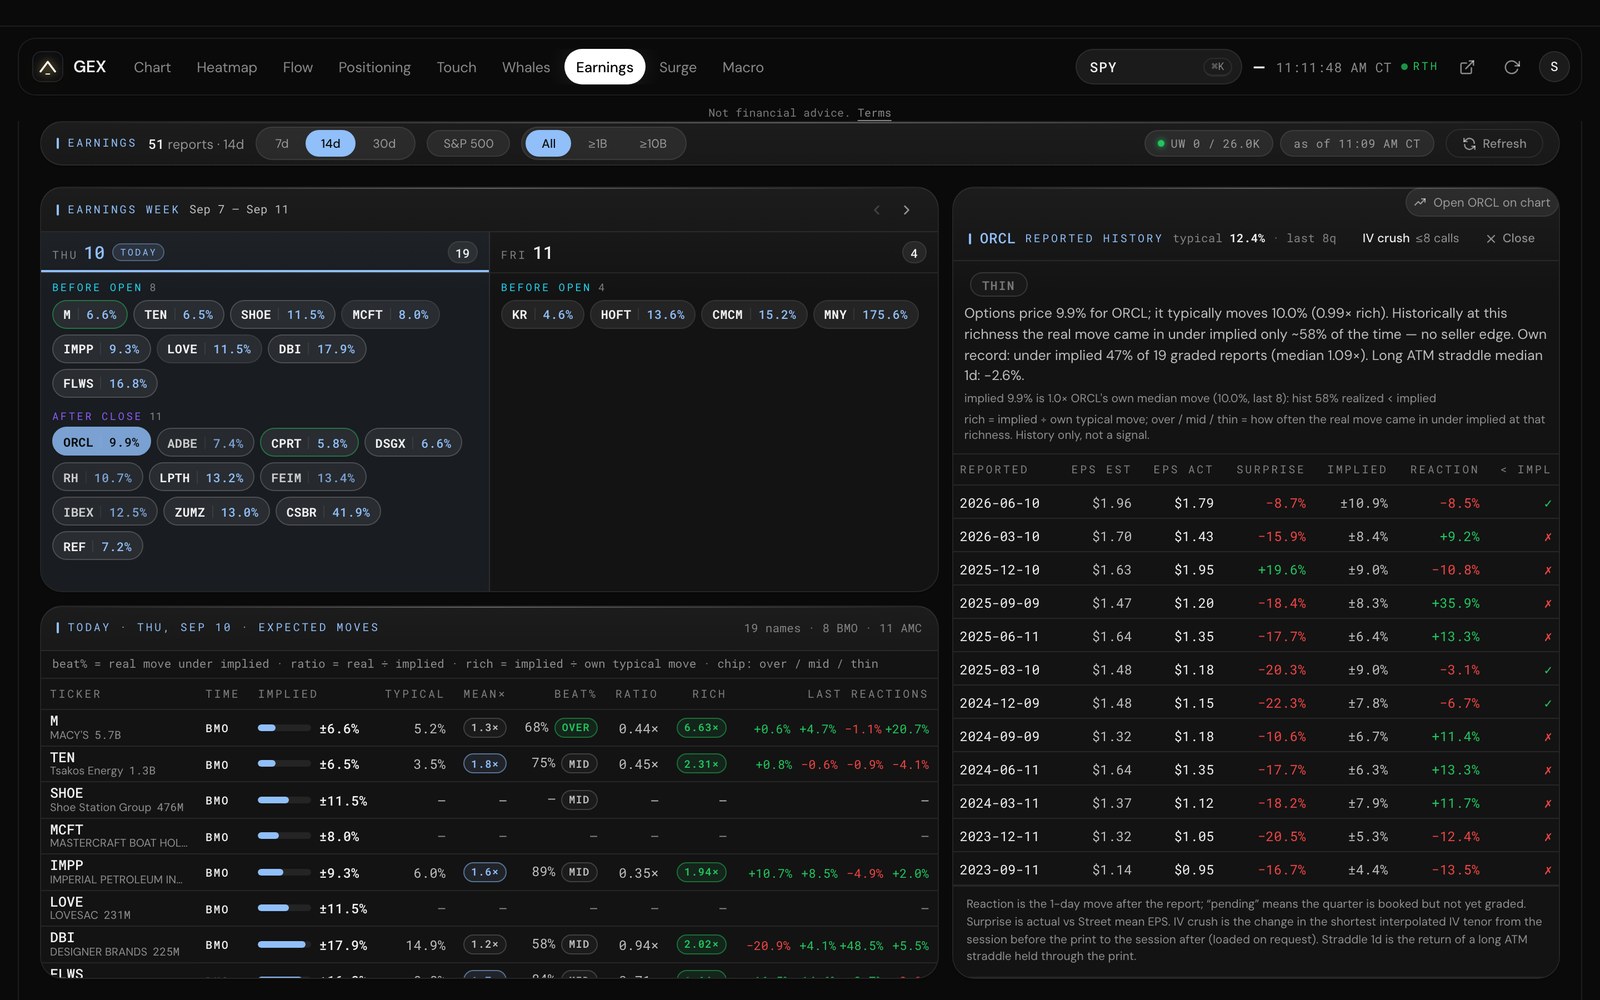Go to next earnings week arrow
The image size is (1600, 1000).
point(907,210)
